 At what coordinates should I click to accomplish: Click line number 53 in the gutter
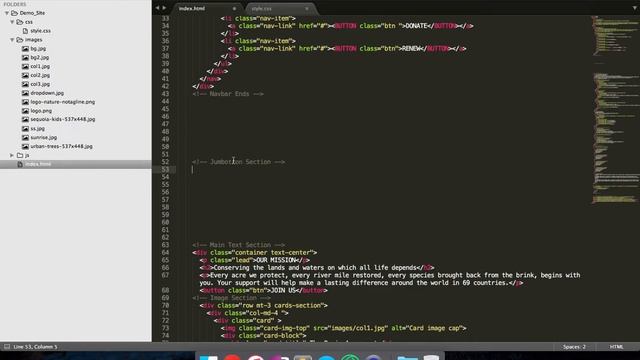point(165,170)
